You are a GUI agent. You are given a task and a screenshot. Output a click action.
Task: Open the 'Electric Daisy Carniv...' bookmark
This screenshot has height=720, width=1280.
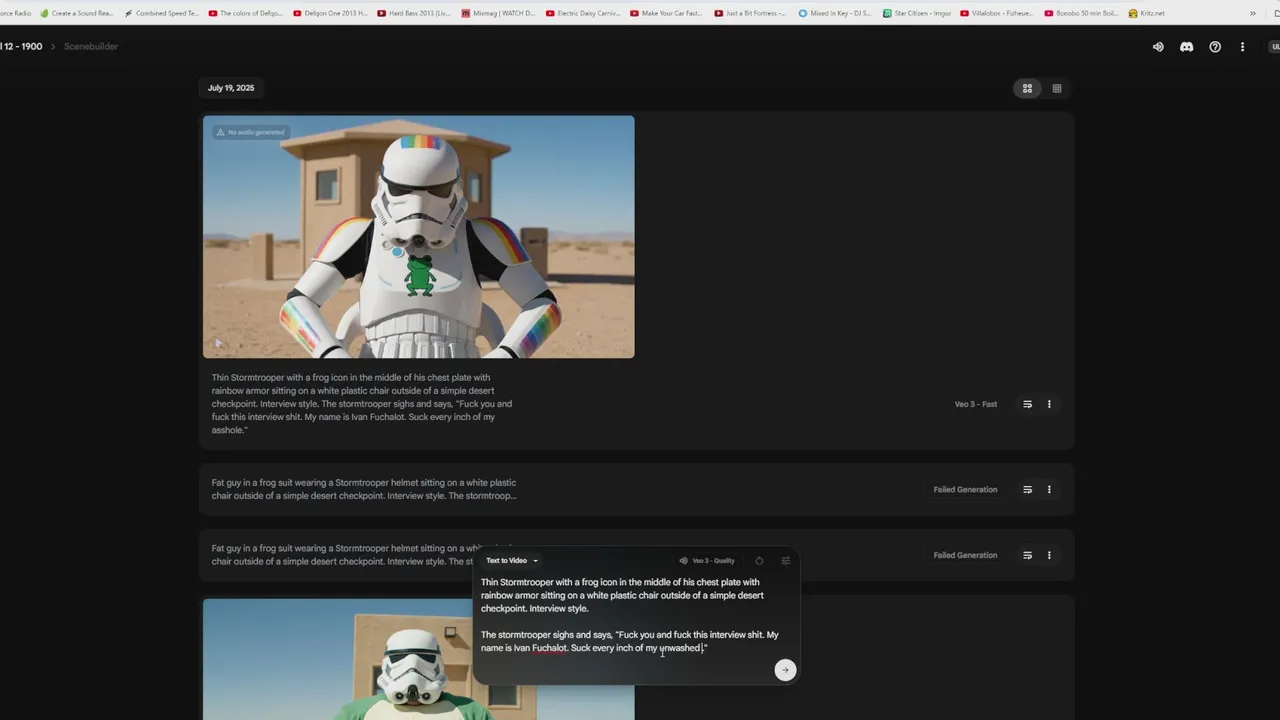click(x=583, y=13)
